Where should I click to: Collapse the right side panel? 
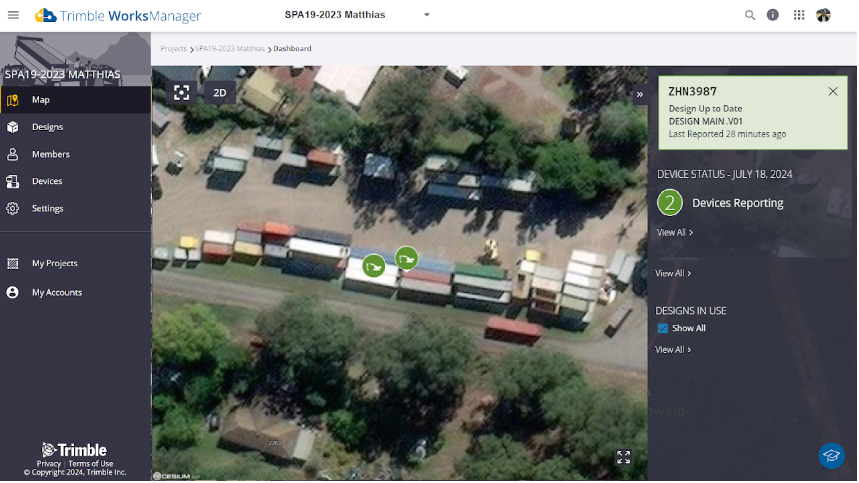pyautogui.click(x=640, y=95)
